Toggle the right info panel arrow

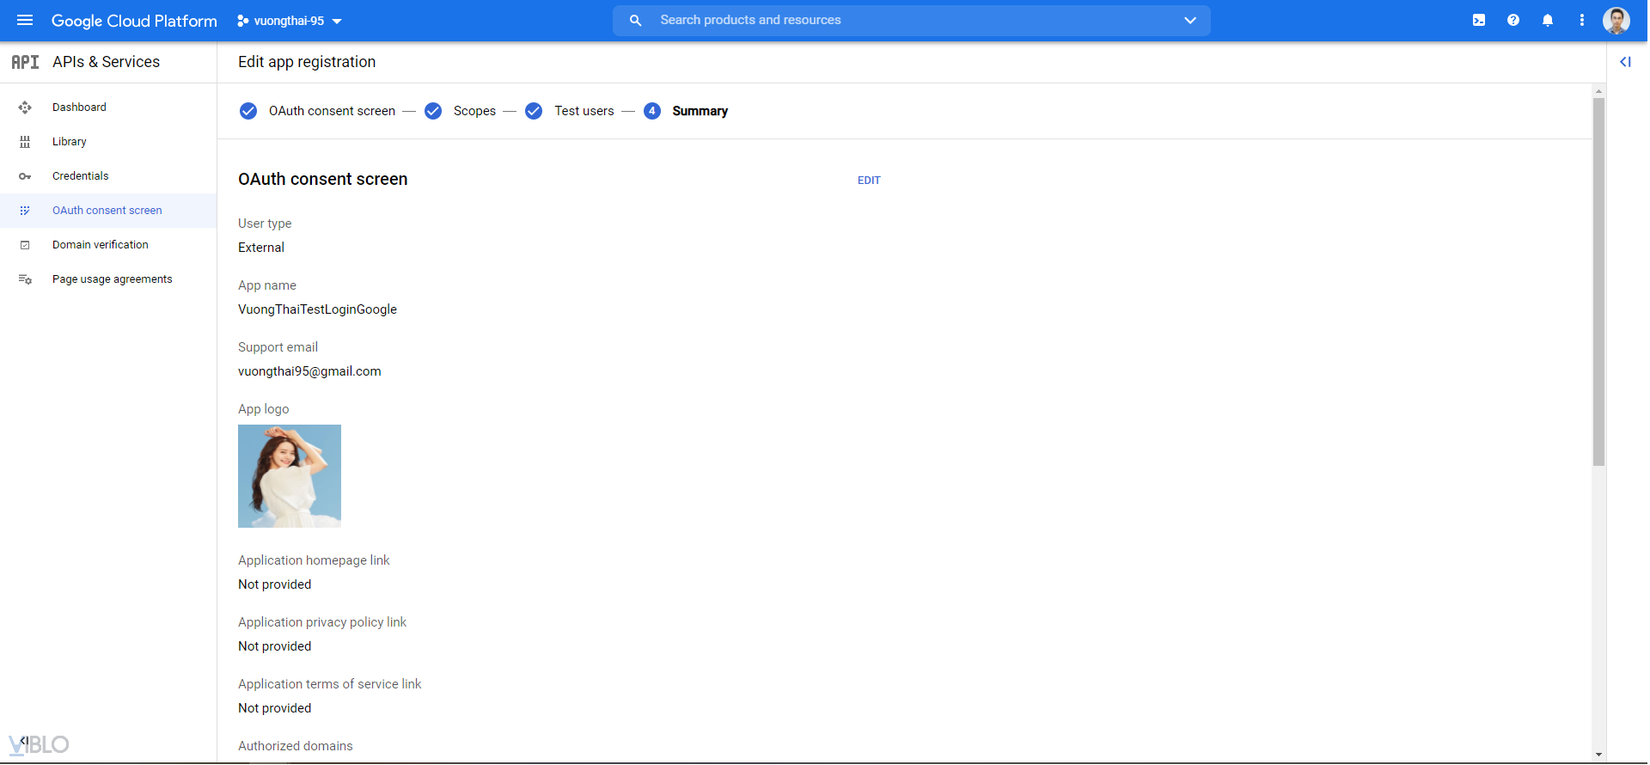pos(1625,62)
